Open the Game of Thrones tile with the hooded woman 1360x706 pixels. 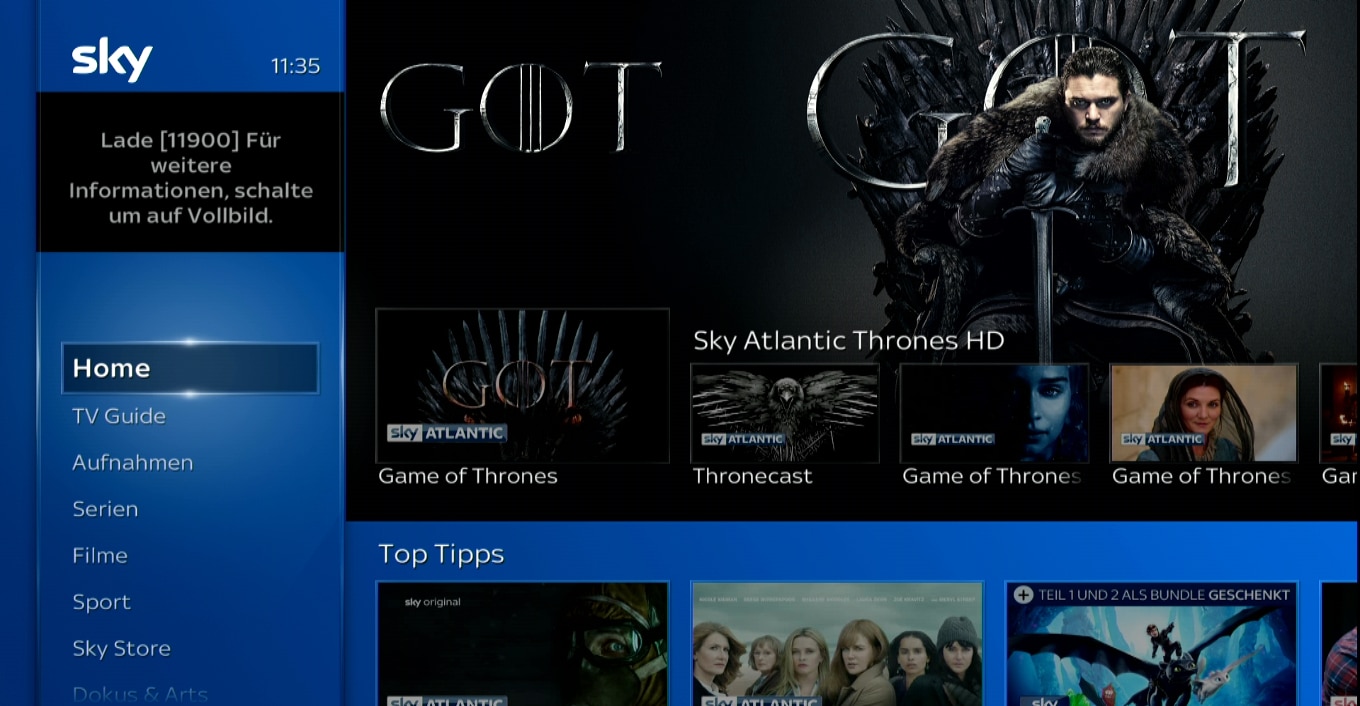1204,413
